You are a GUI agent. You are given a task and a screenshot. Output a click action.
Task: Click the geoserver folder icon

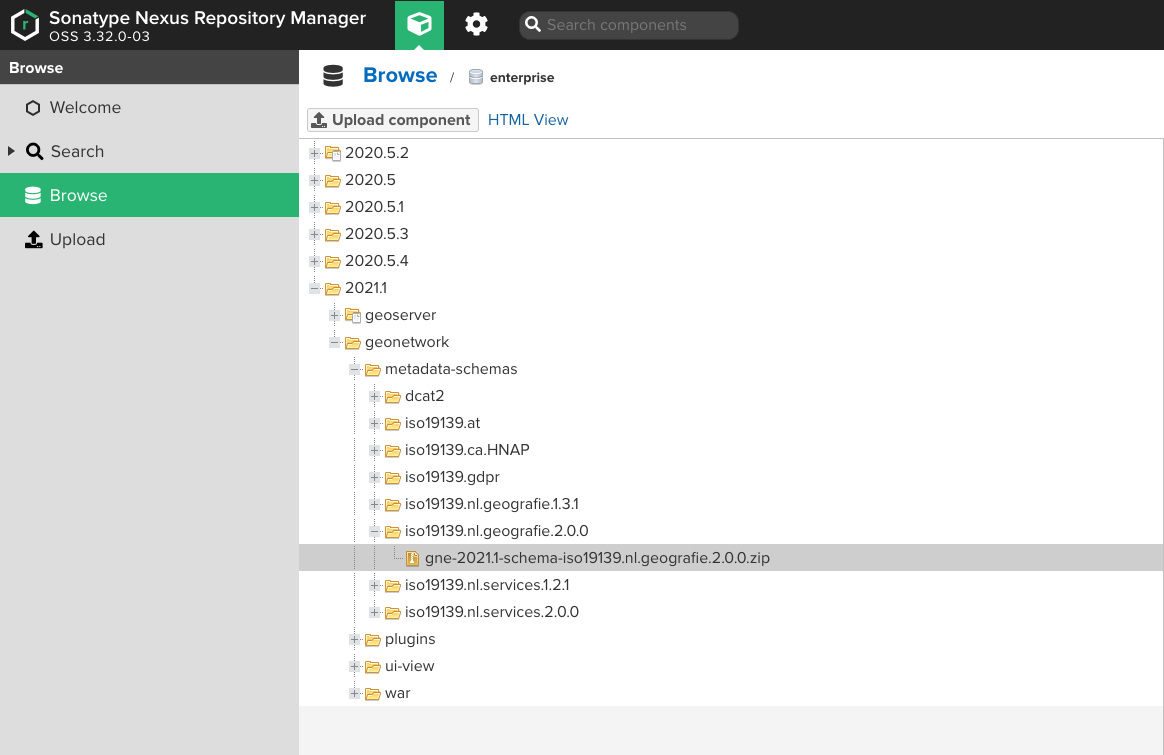pyautogui.click(x=353, y=316)
